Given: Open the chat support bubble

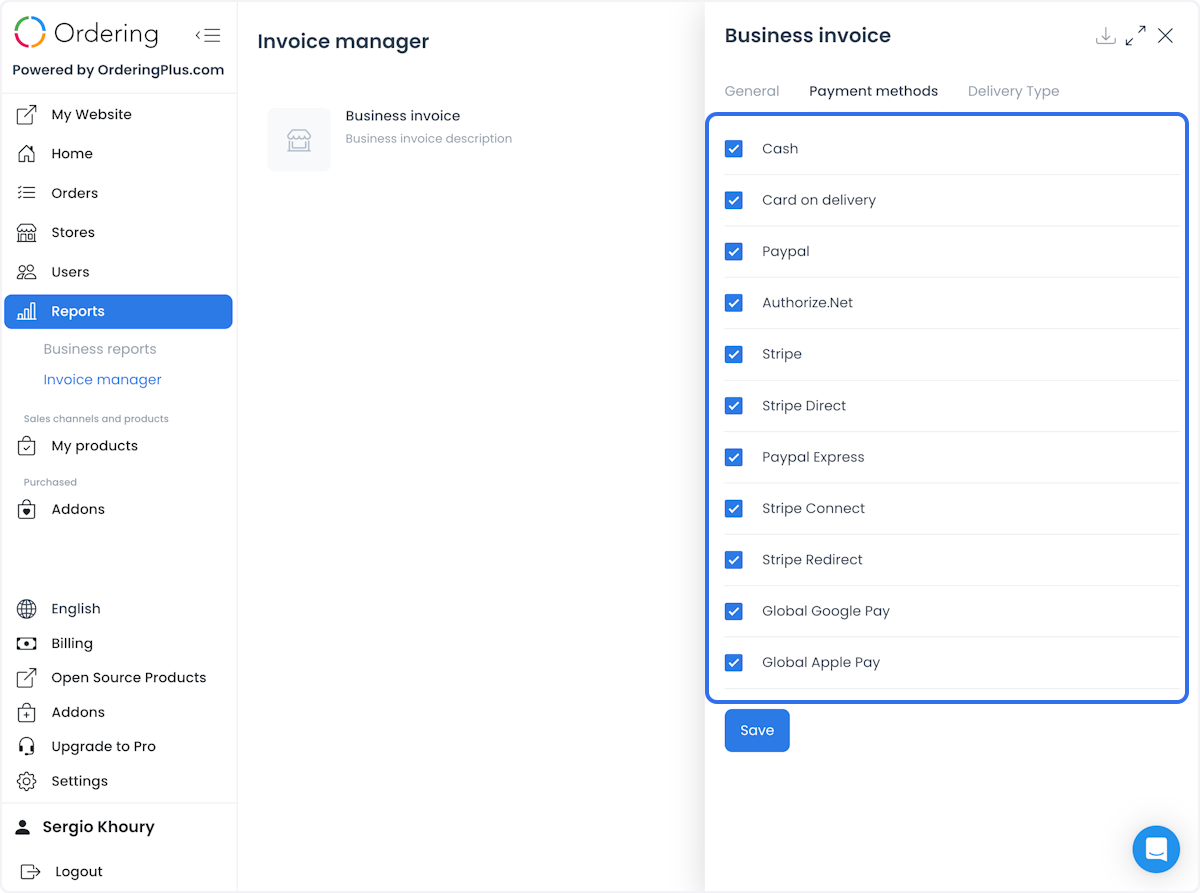Looking at the screenshot, I should click(x=1156, y=850).
